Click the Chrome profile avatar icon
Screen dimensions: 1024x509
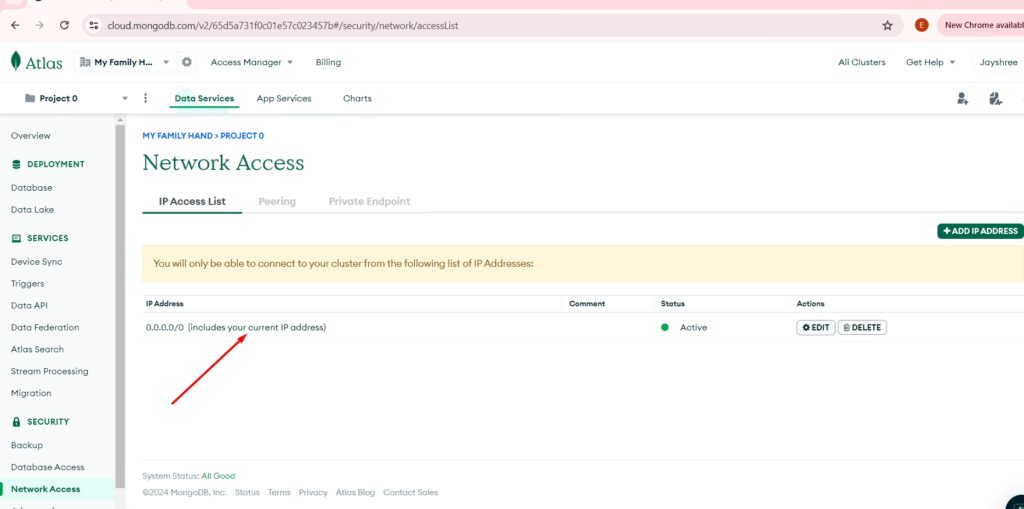921,25
